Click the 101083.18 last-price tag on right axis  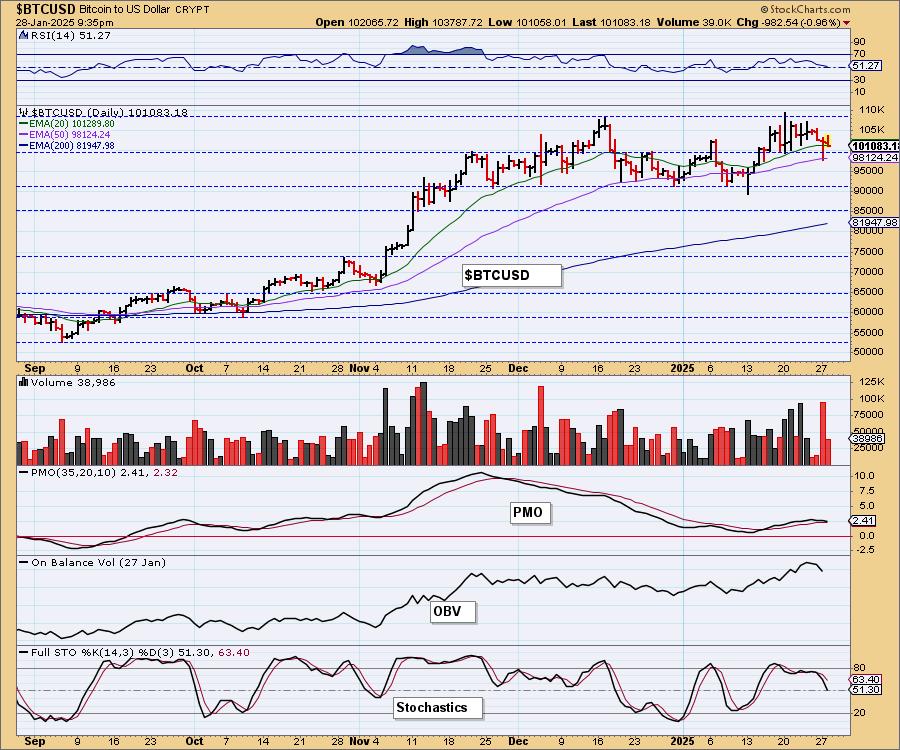(x=875, y=146)
